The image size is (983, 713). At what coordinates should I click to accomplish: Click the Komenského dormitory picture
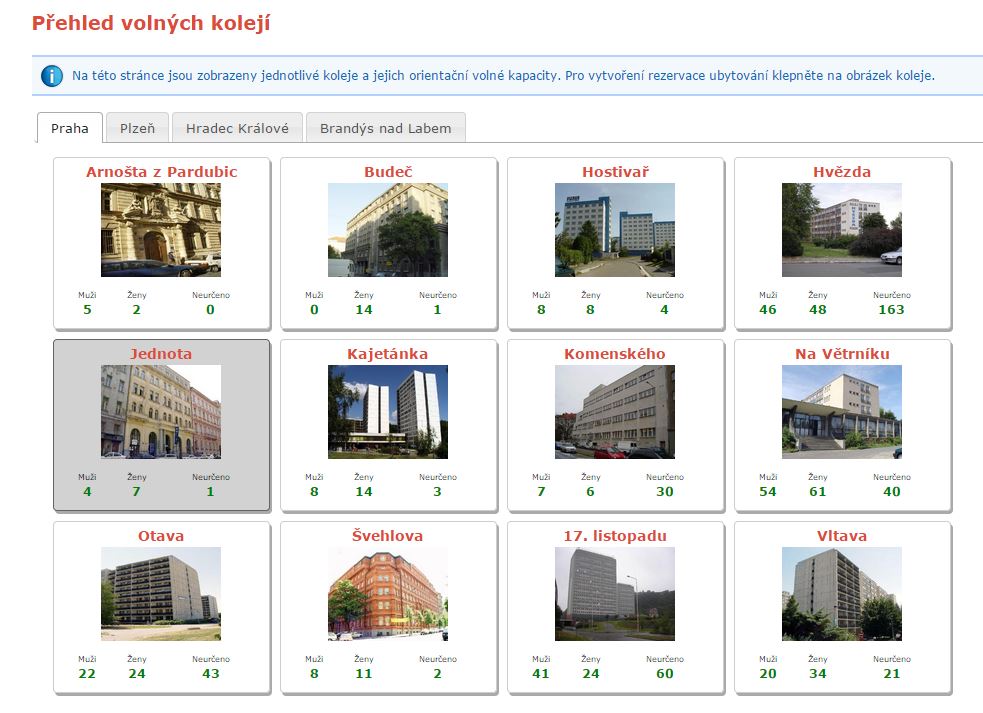point(615,412)
